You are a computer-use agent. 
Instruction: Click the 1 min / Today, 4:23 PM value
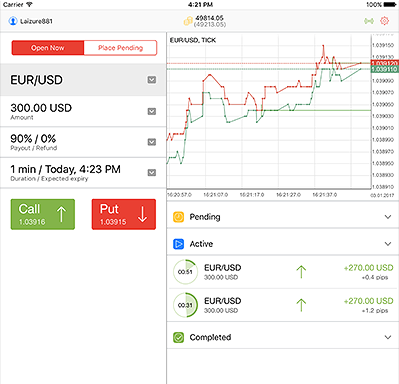(65, 169)
